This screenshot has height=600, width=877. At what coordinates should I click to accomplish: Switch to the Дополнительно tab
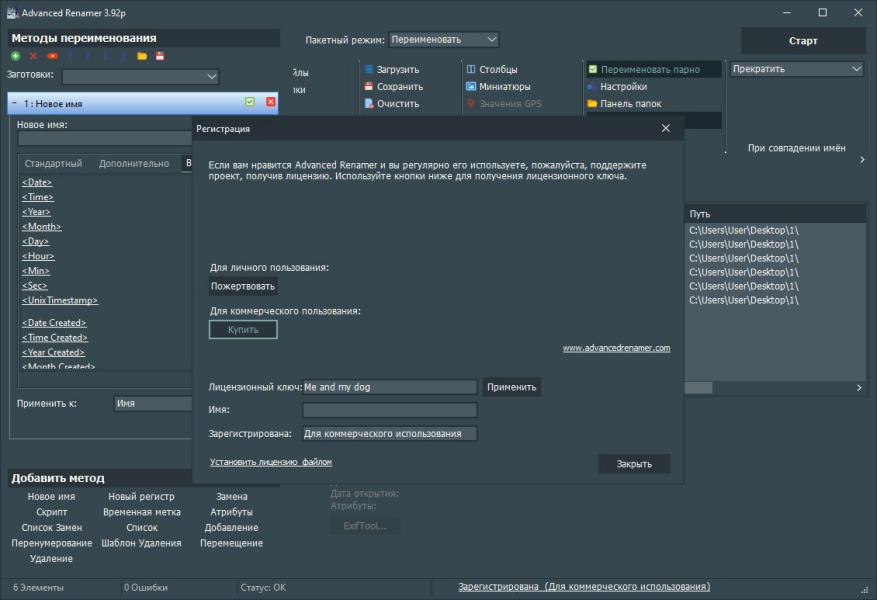[134, 163]
